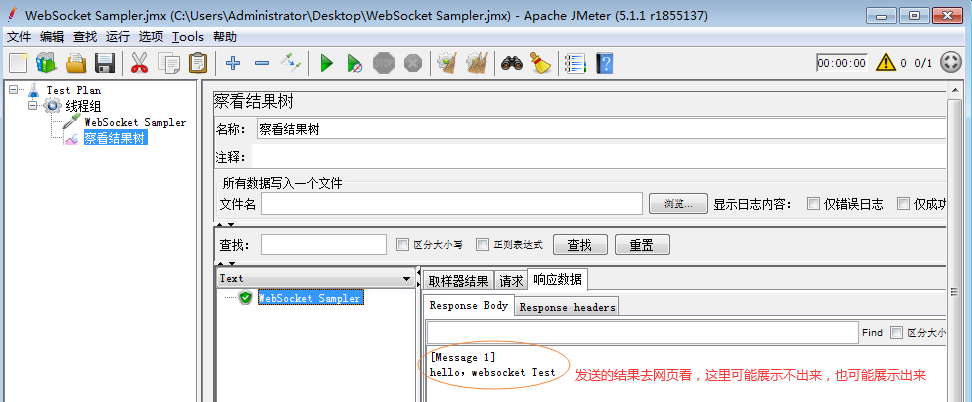Open a test plan file via folder icon
The image size is (972, 402).
pos(76,63)
